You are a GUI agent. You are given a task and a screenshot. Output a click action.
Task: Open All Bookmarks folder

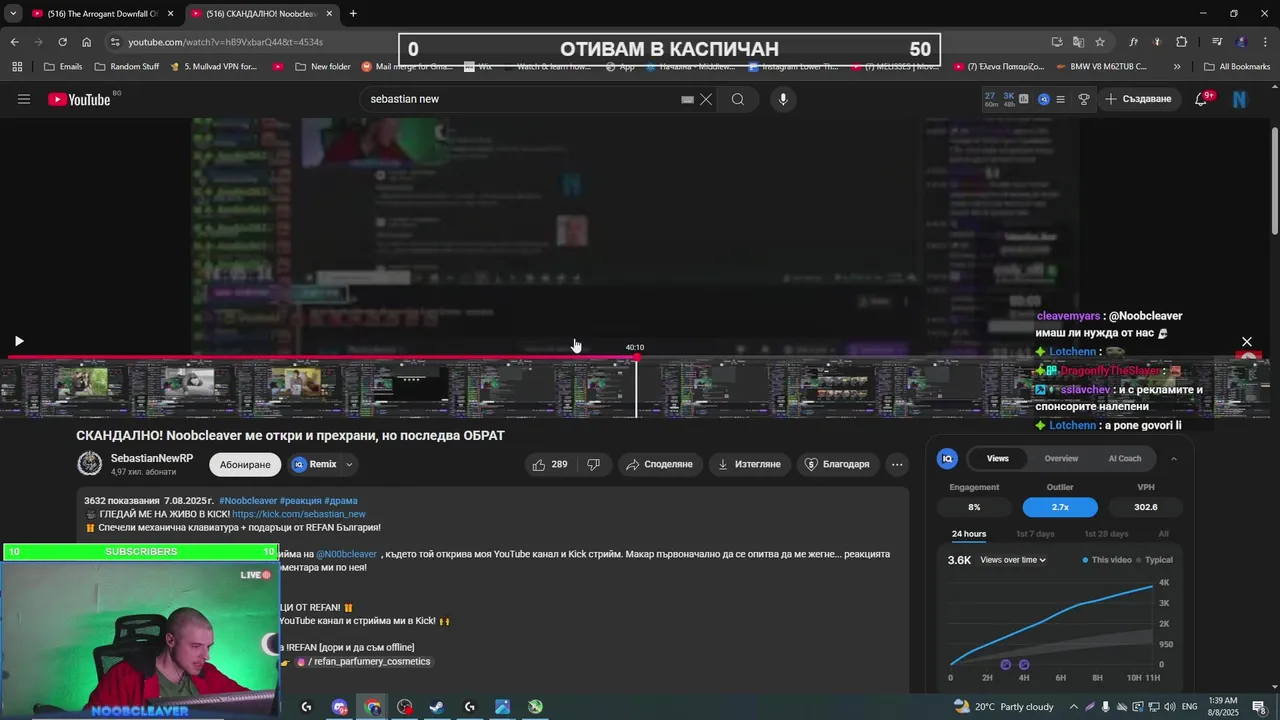tap(1237, 67)
